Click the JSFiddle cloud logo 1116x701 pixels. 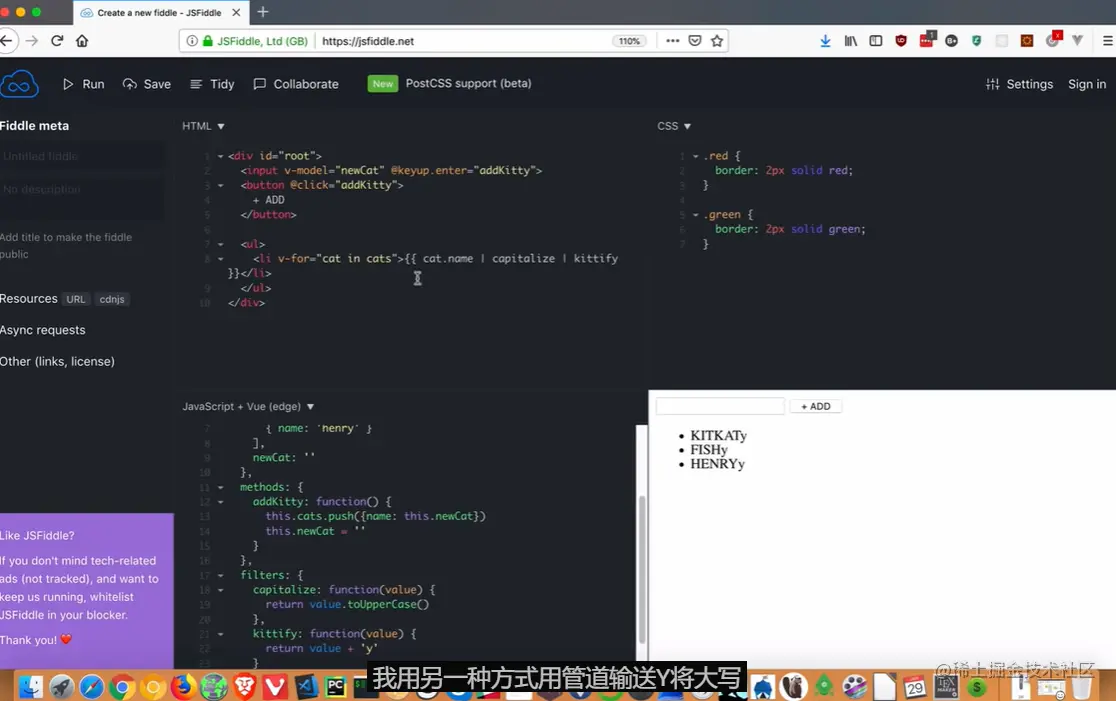click(19, 84)
